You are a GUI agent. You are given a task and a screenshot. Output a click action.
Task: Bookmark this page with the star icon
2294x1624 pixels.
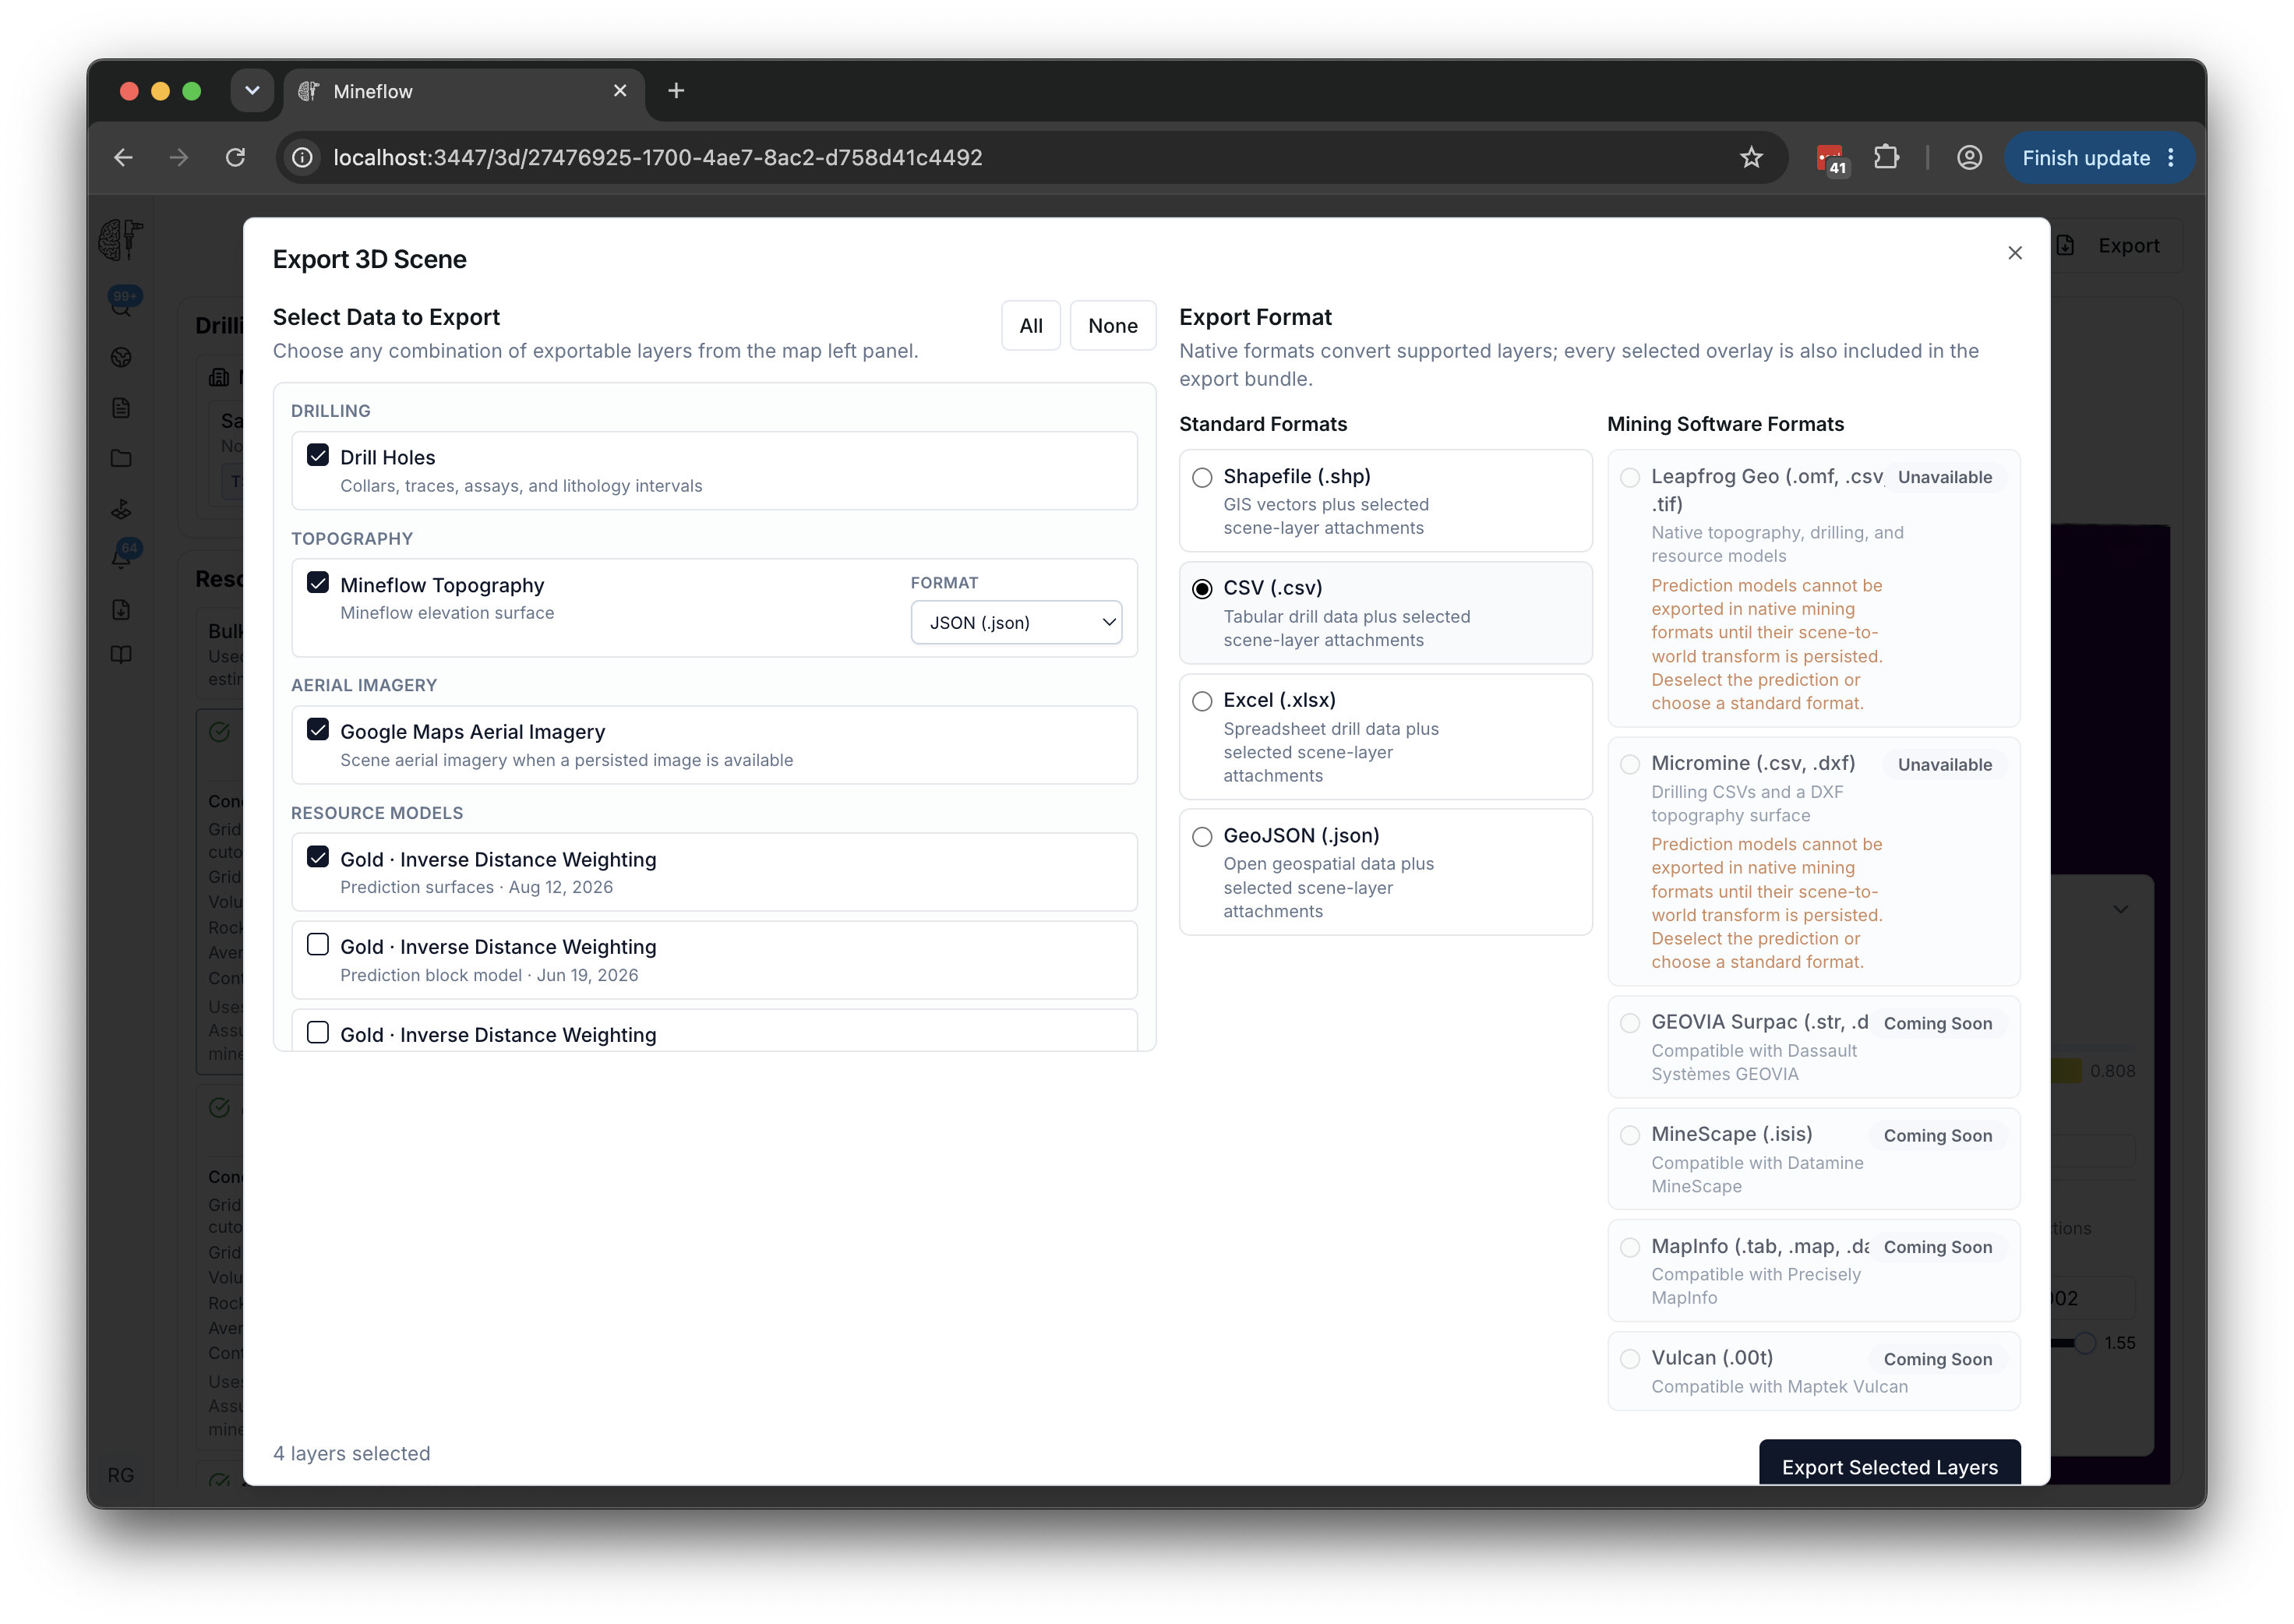[1751, 158]
